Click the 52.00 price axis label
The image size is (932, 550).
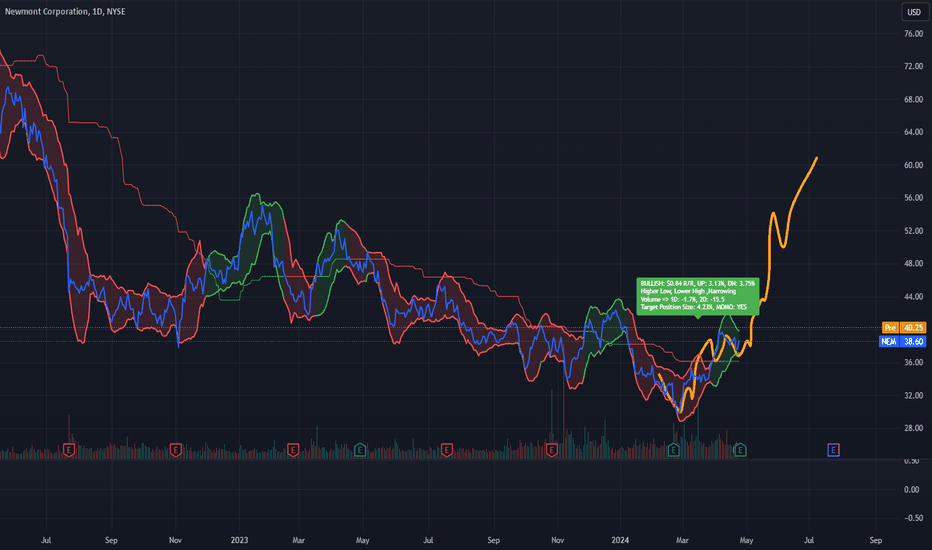914,231
